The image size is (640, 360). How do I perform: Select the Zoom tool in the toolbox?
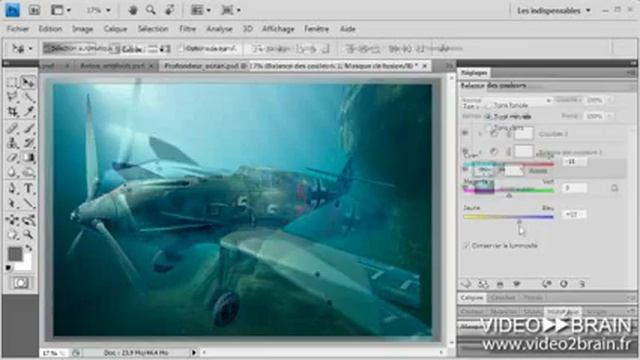point(28,235)
